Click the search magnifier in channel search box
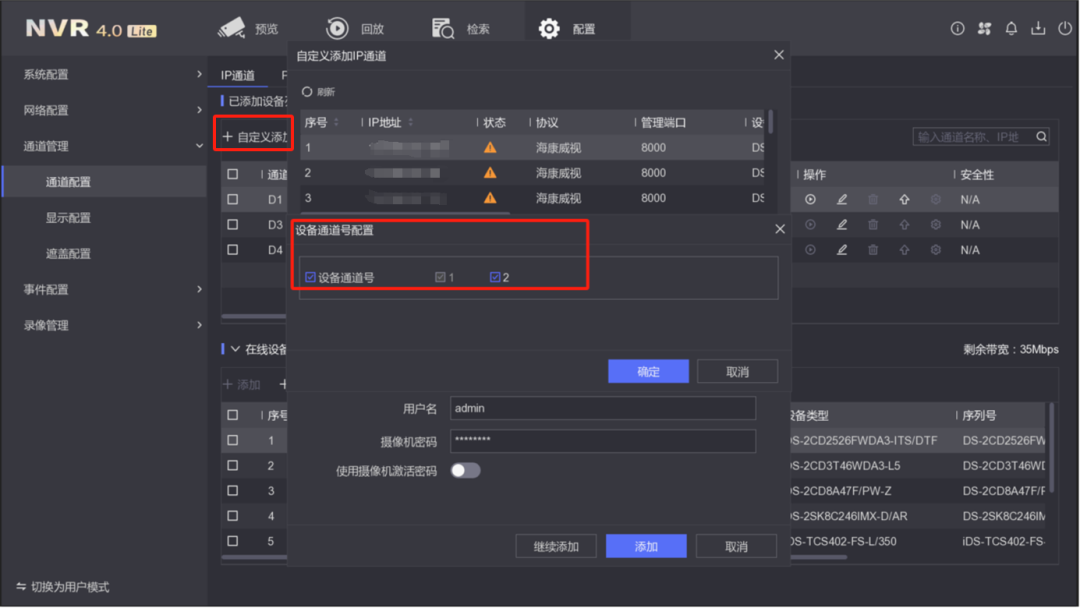The height and width of the screenshot is (608, 1080). (1041, 137)
